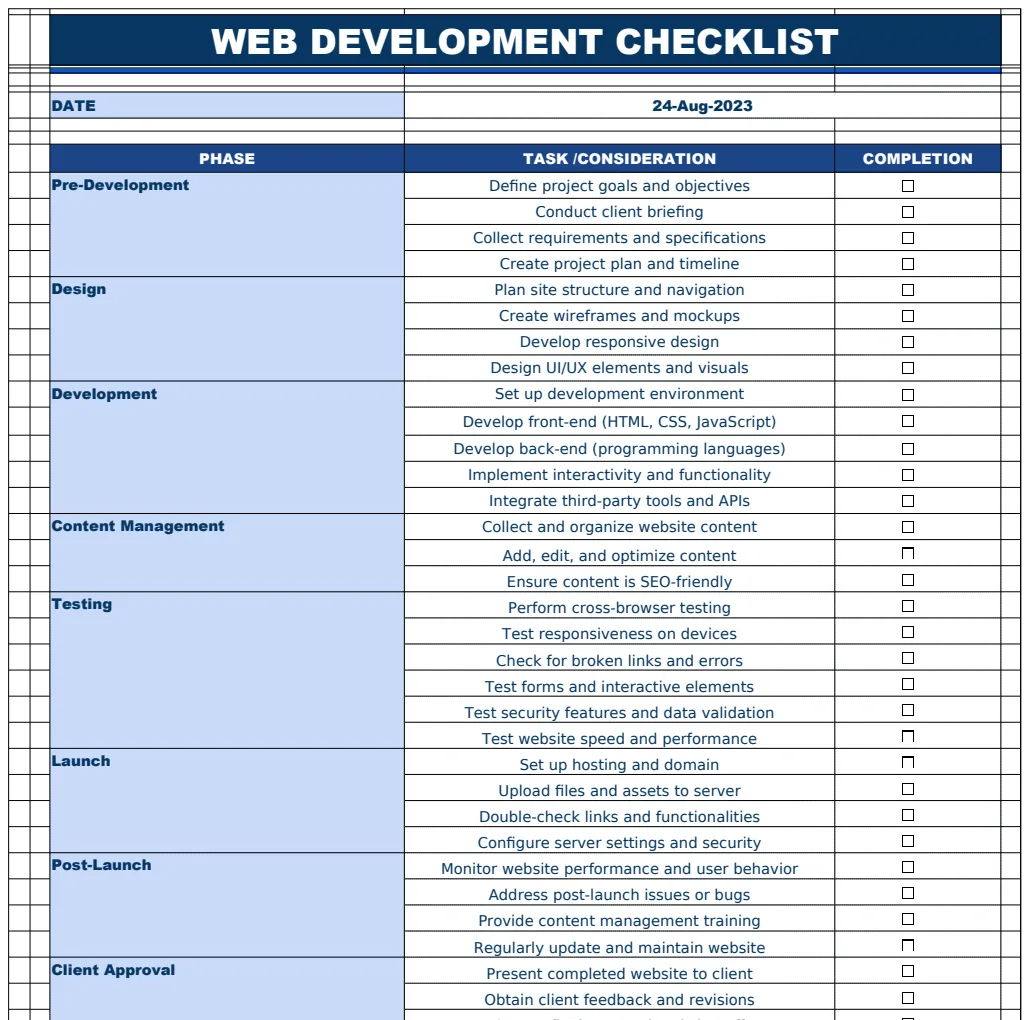This screenshot has width=1030, height=1020.
Task: Tick Regularly update and maintain website checkbox
Action: click(x=908, y=946)
